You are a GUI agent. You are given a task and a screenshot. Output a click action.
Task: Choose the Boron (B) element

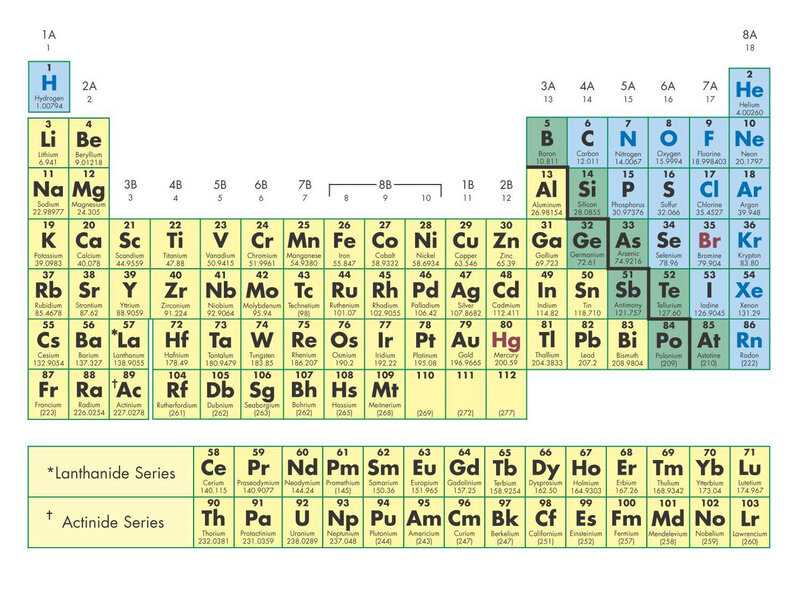click(x=547, y=142)
